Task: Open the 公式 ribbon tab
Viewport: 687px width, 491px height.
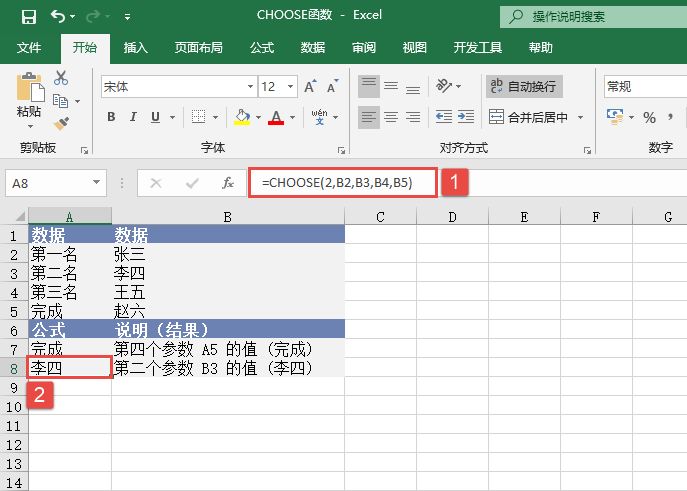Action: pyautogui.click(x=262, y=48)
